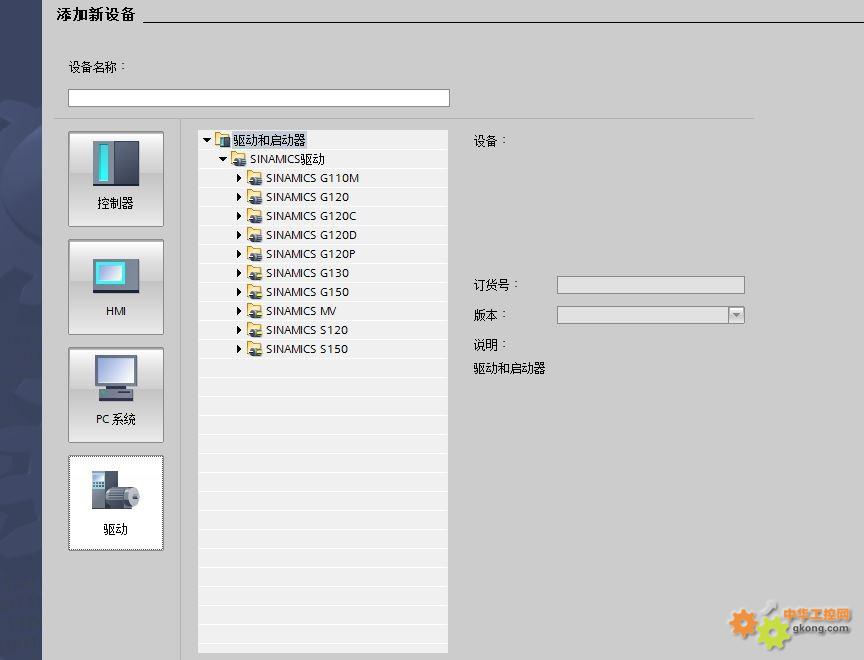Expand the SINAMICS S120 node
The image size is (864, 660).
239,330
